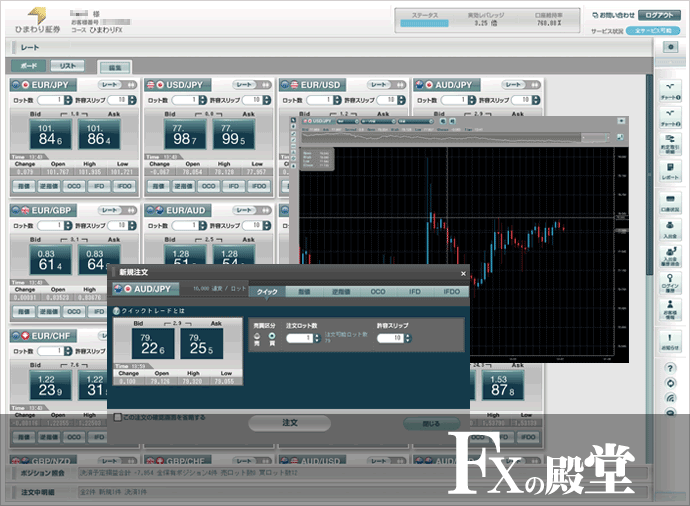Screen dimensions: 690x506
Task: Click the order lot count stepper in dialog
Action: pos(317,338)
